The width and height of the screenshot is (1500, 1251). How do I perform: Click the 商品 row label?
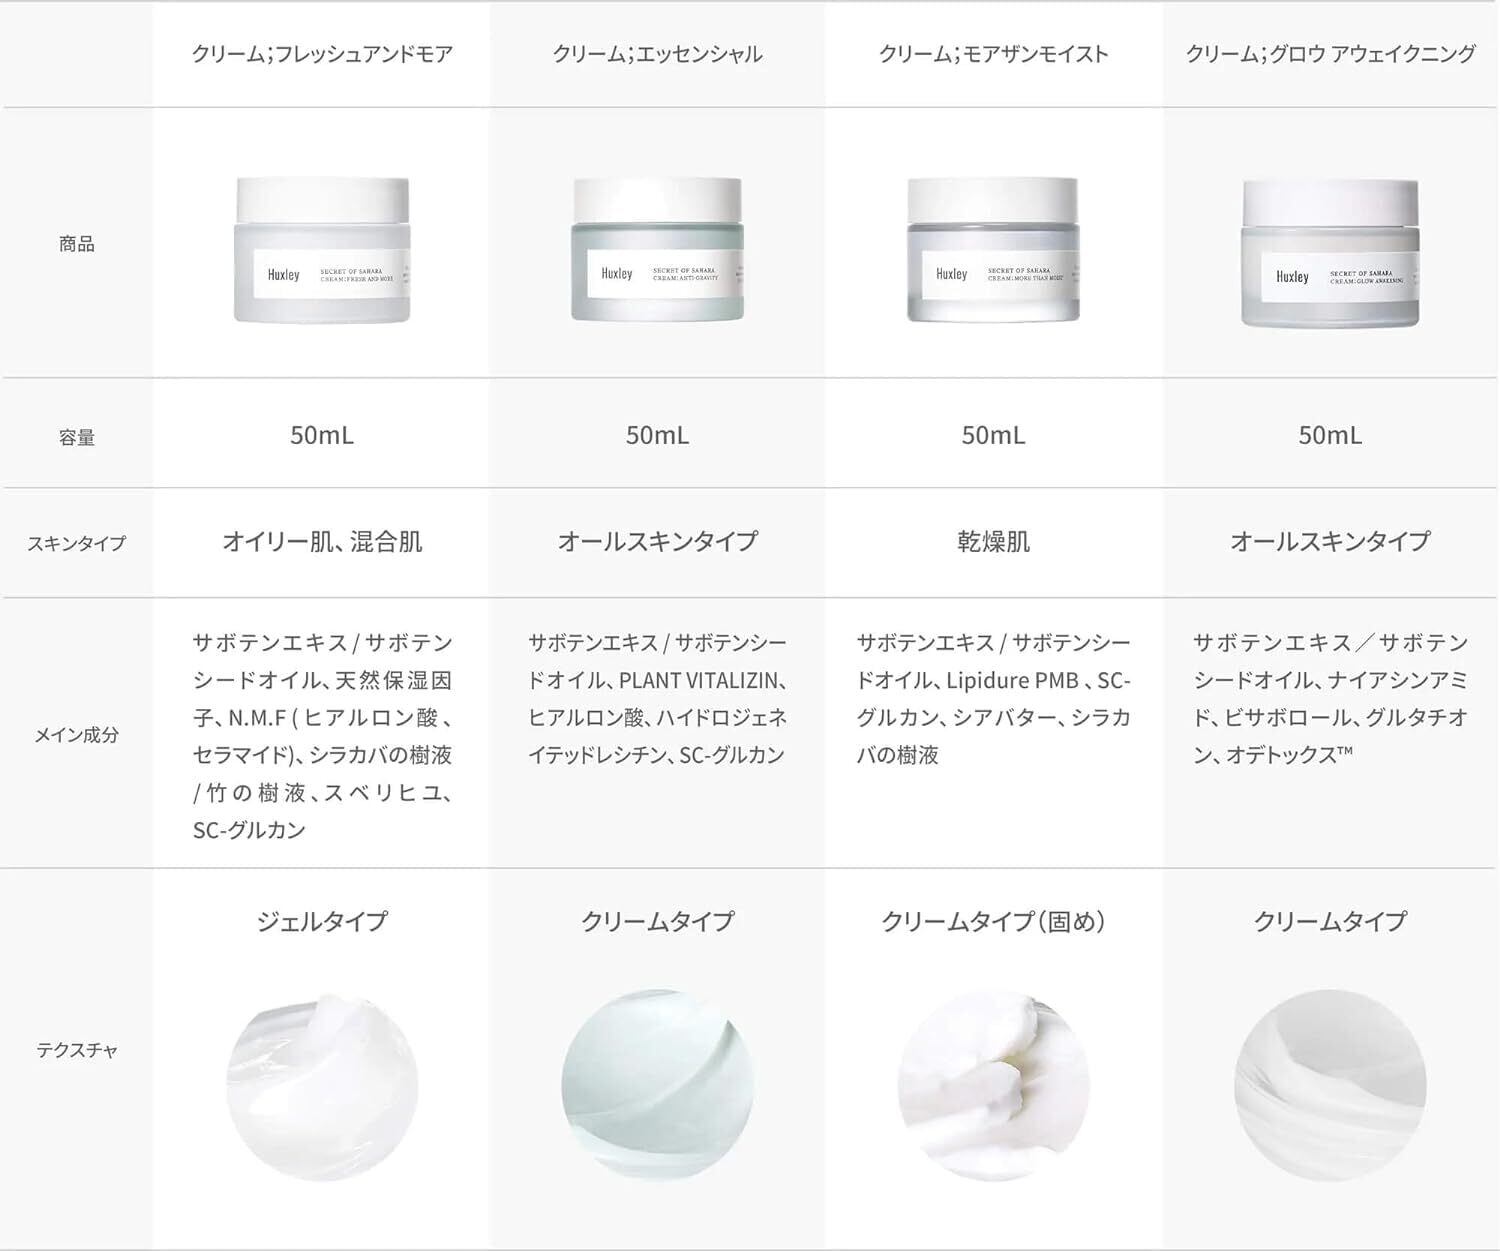(x=77, y=244)
